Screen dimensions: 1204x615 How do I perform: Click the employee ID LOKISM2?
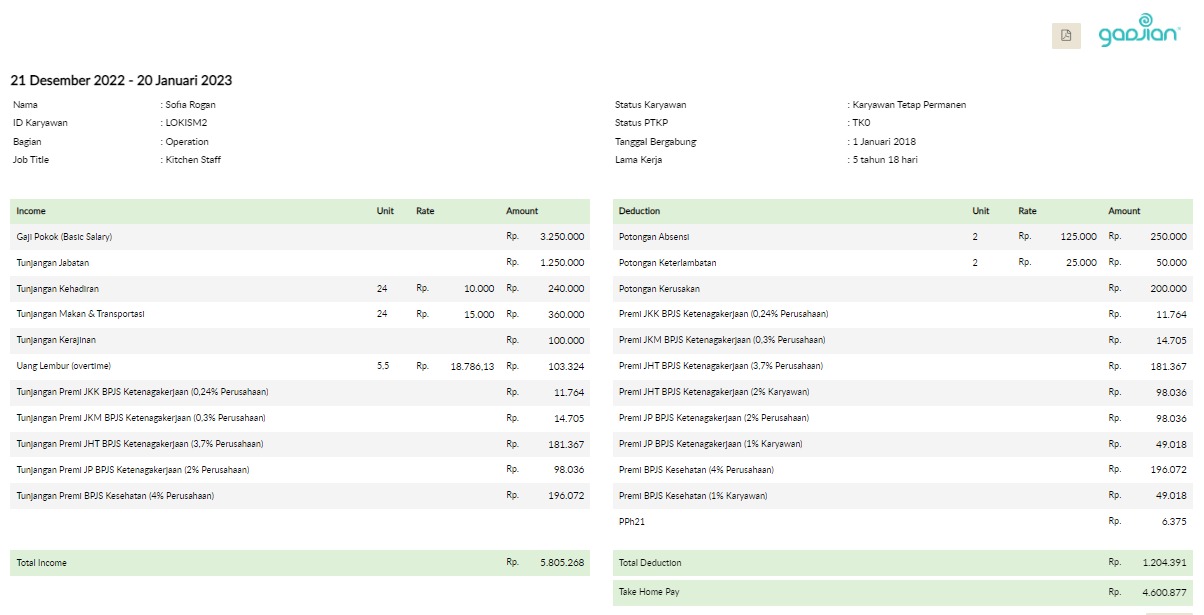point(186,123)
